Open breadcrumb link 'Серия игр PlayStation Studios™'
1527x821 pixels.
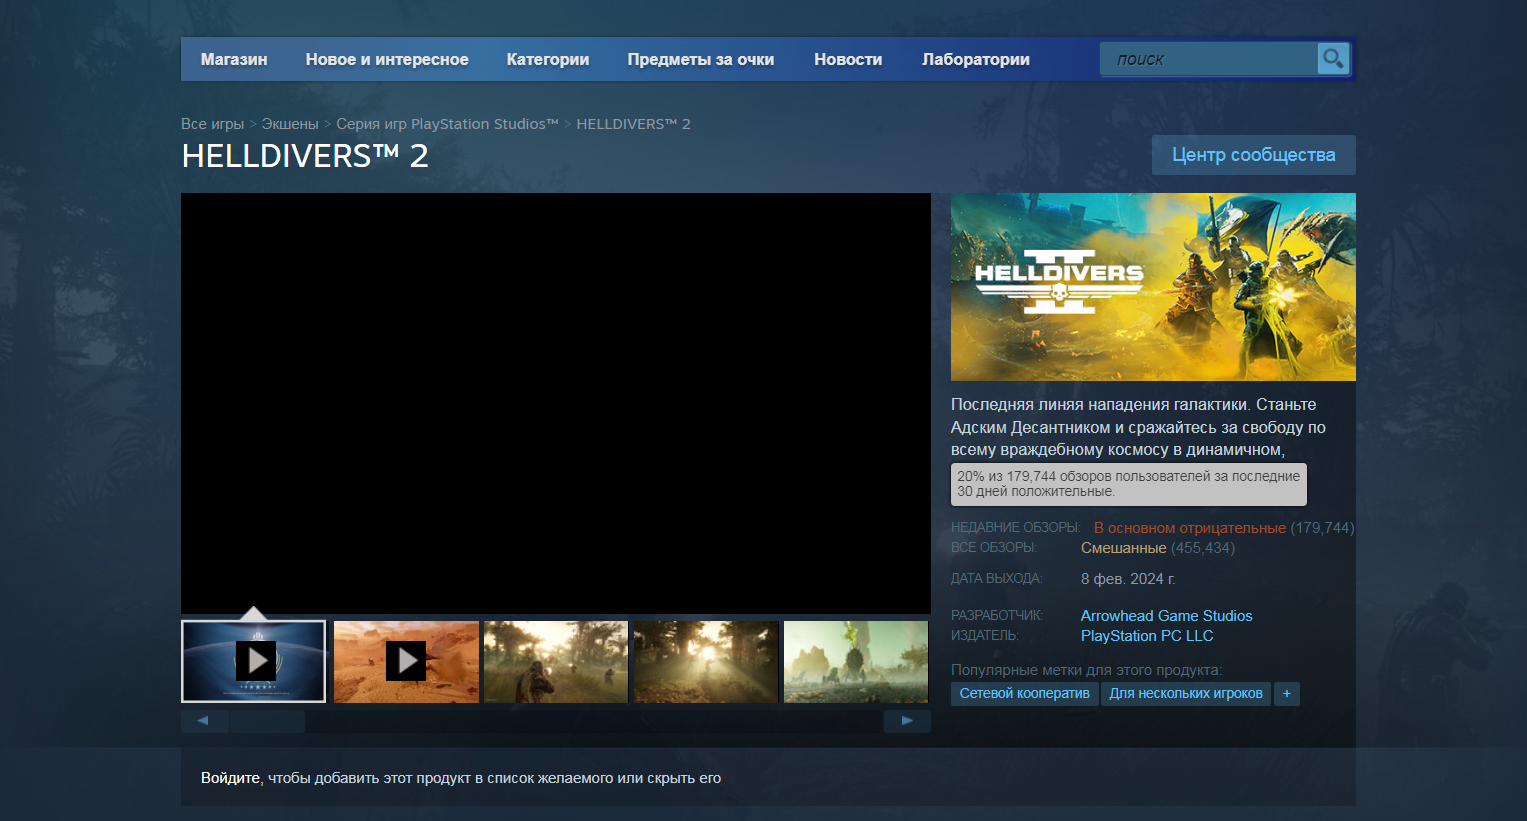tap(447, 123)
